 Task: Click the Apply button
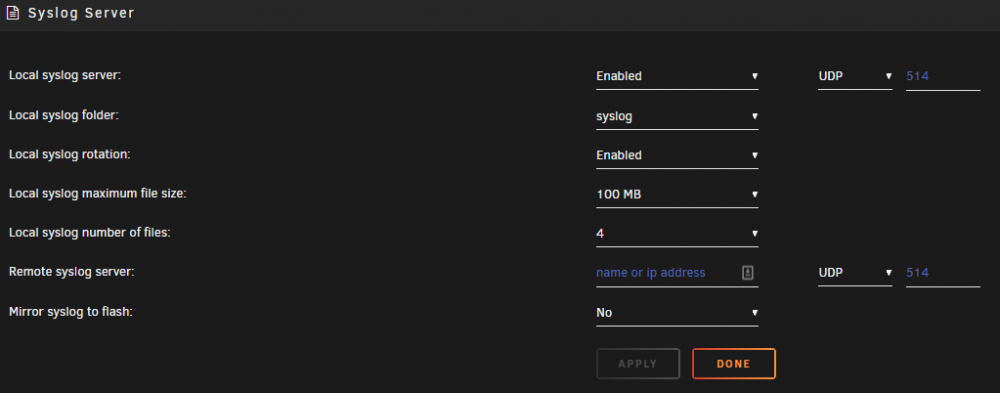pos(638,364)
